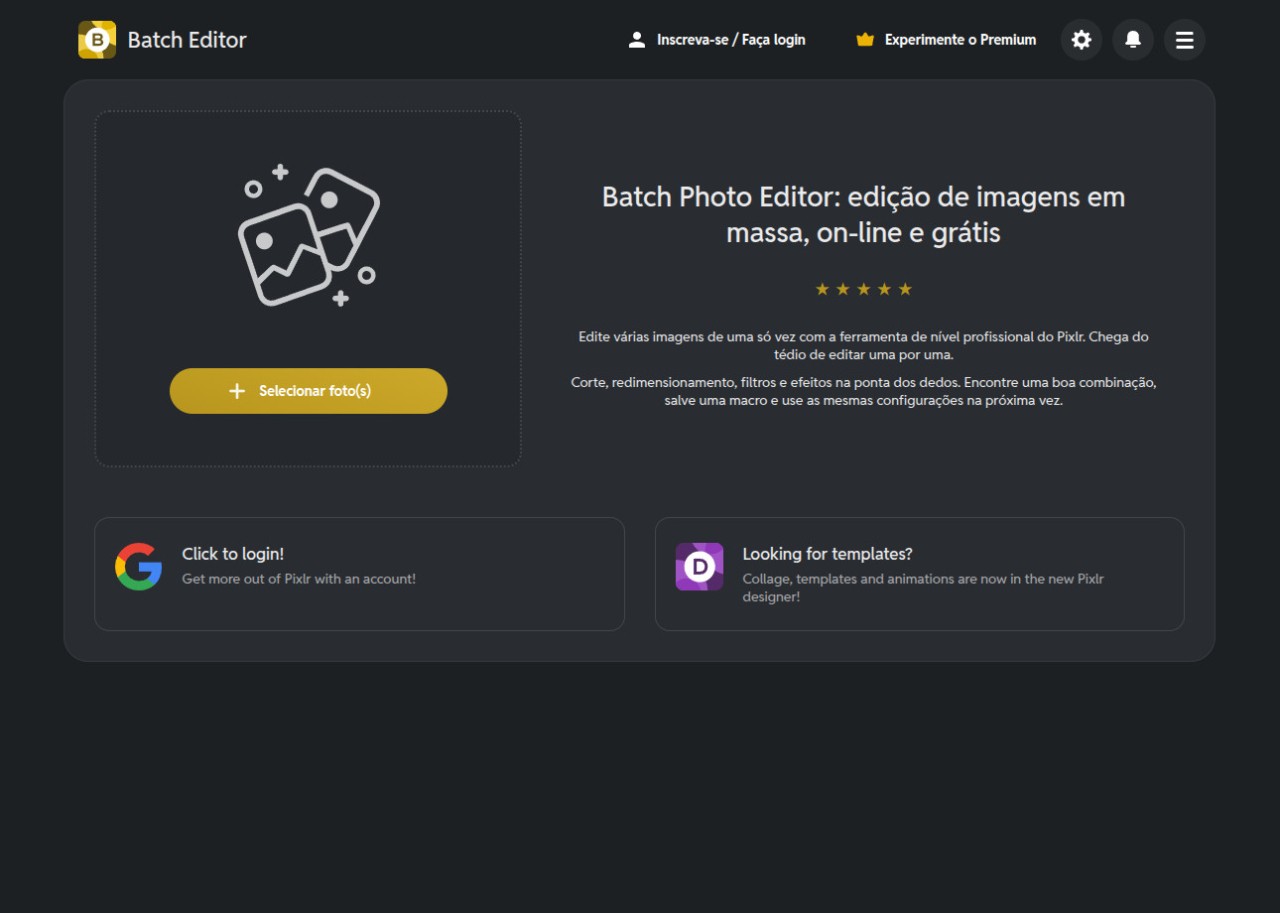The image size is (1280, 913).
Task: Click the 'Edite várias imagens' paragraph
Action: point(864,346)
